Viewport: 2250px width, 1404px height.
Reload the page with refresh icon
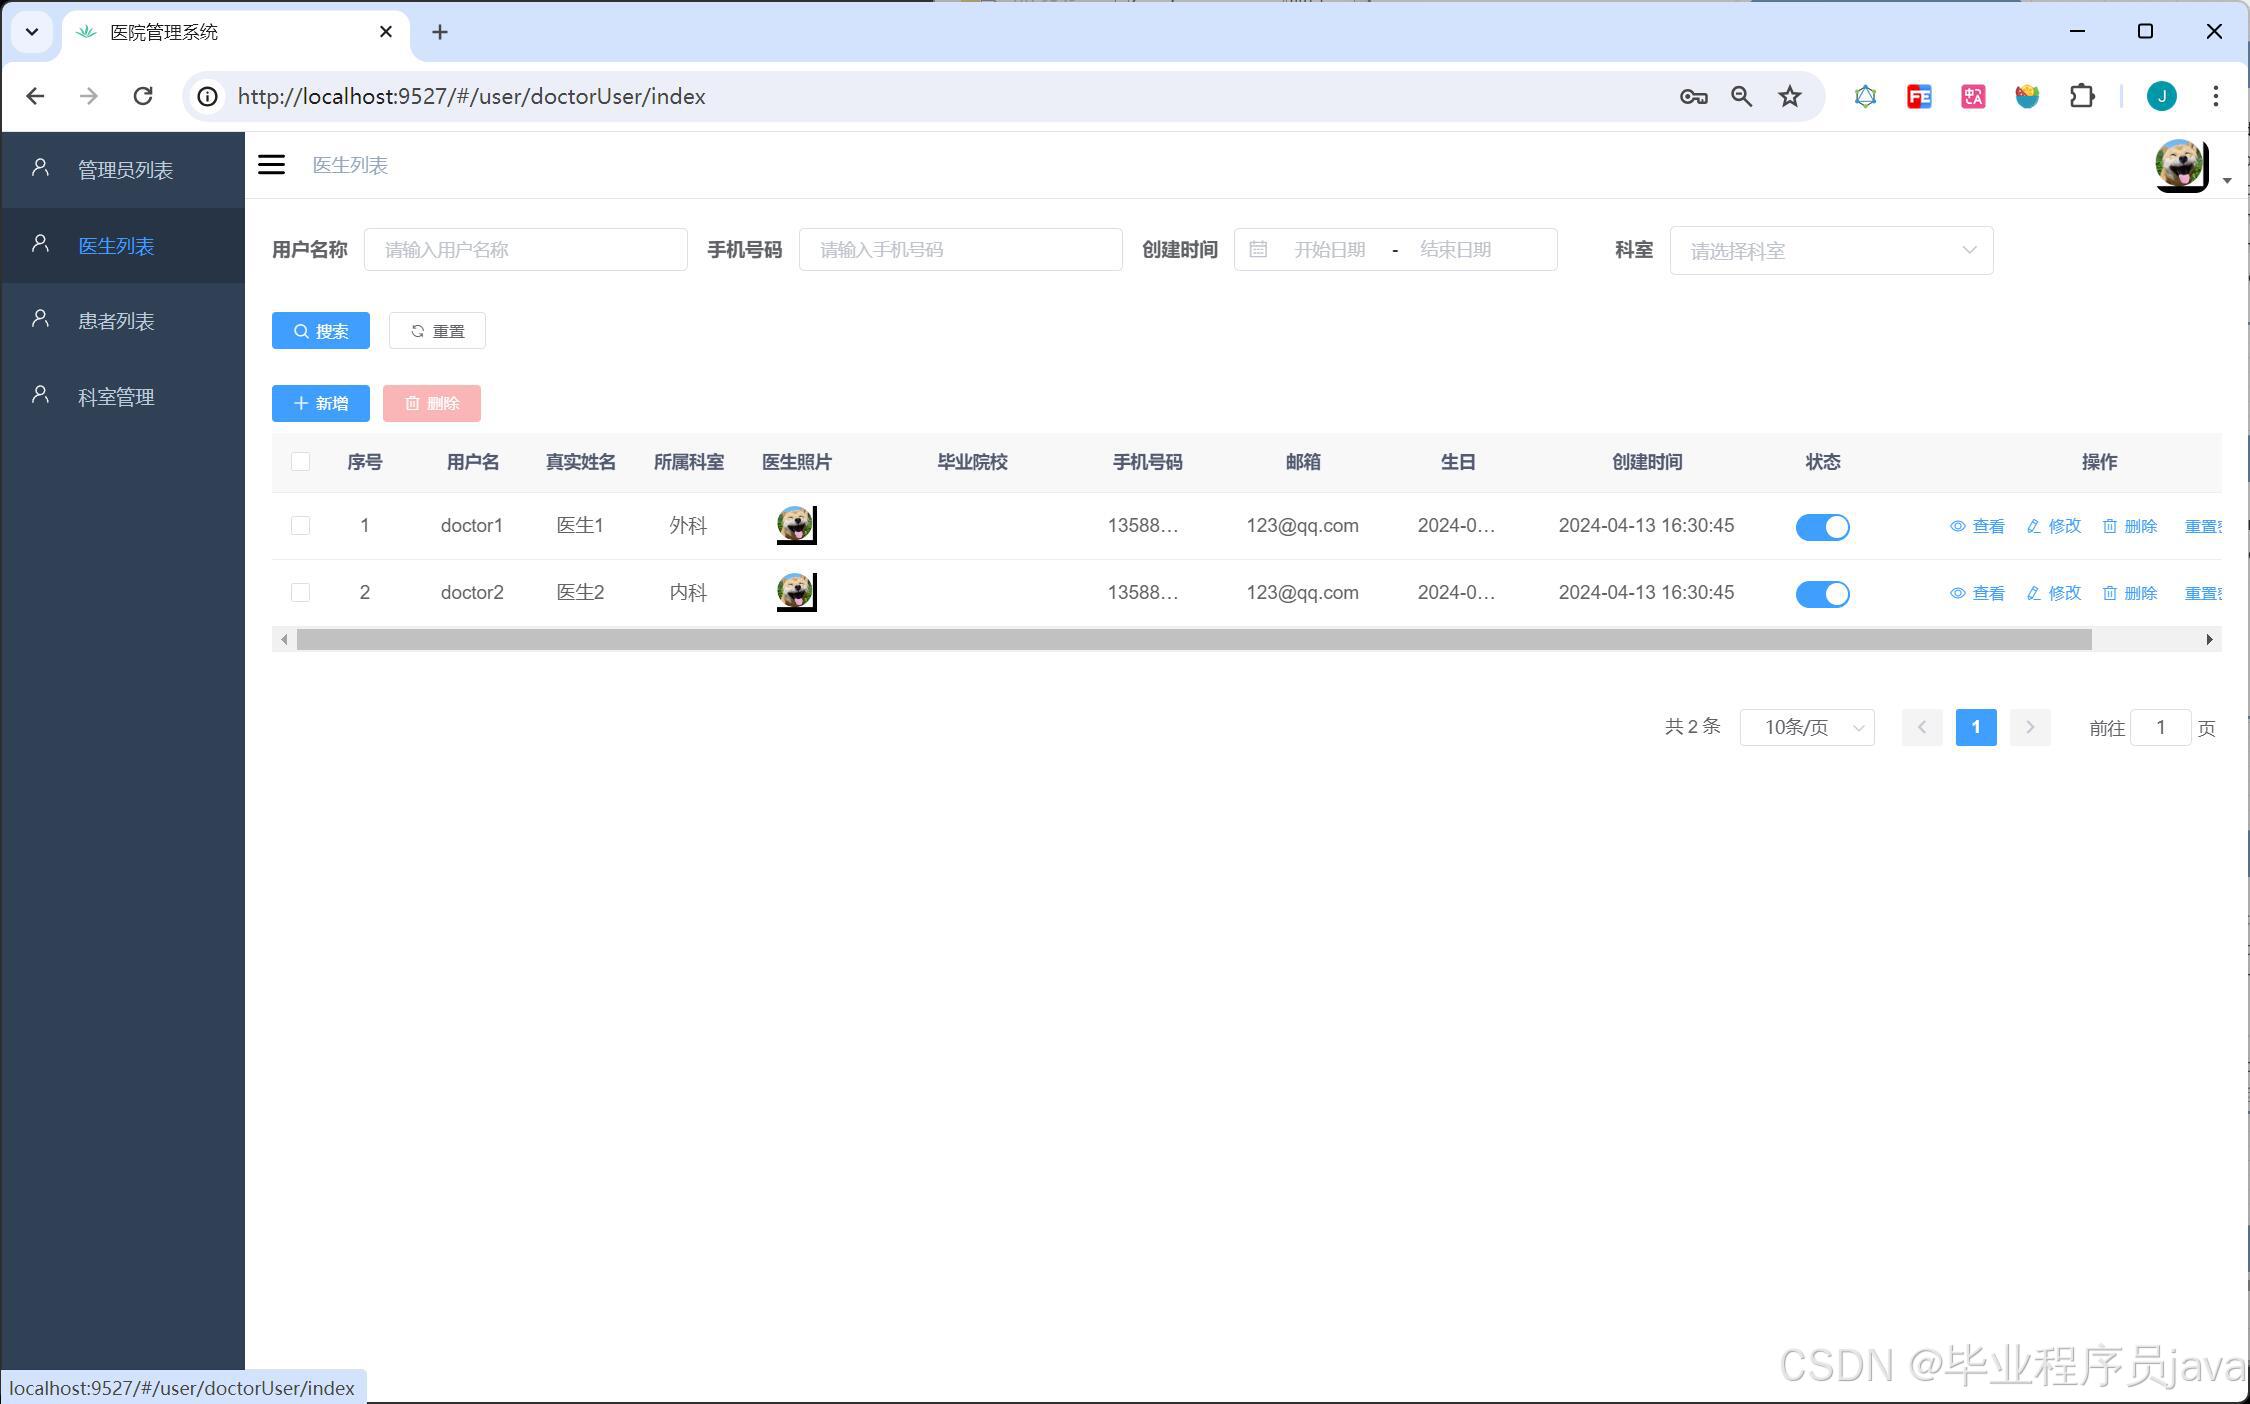pos(143,96)
